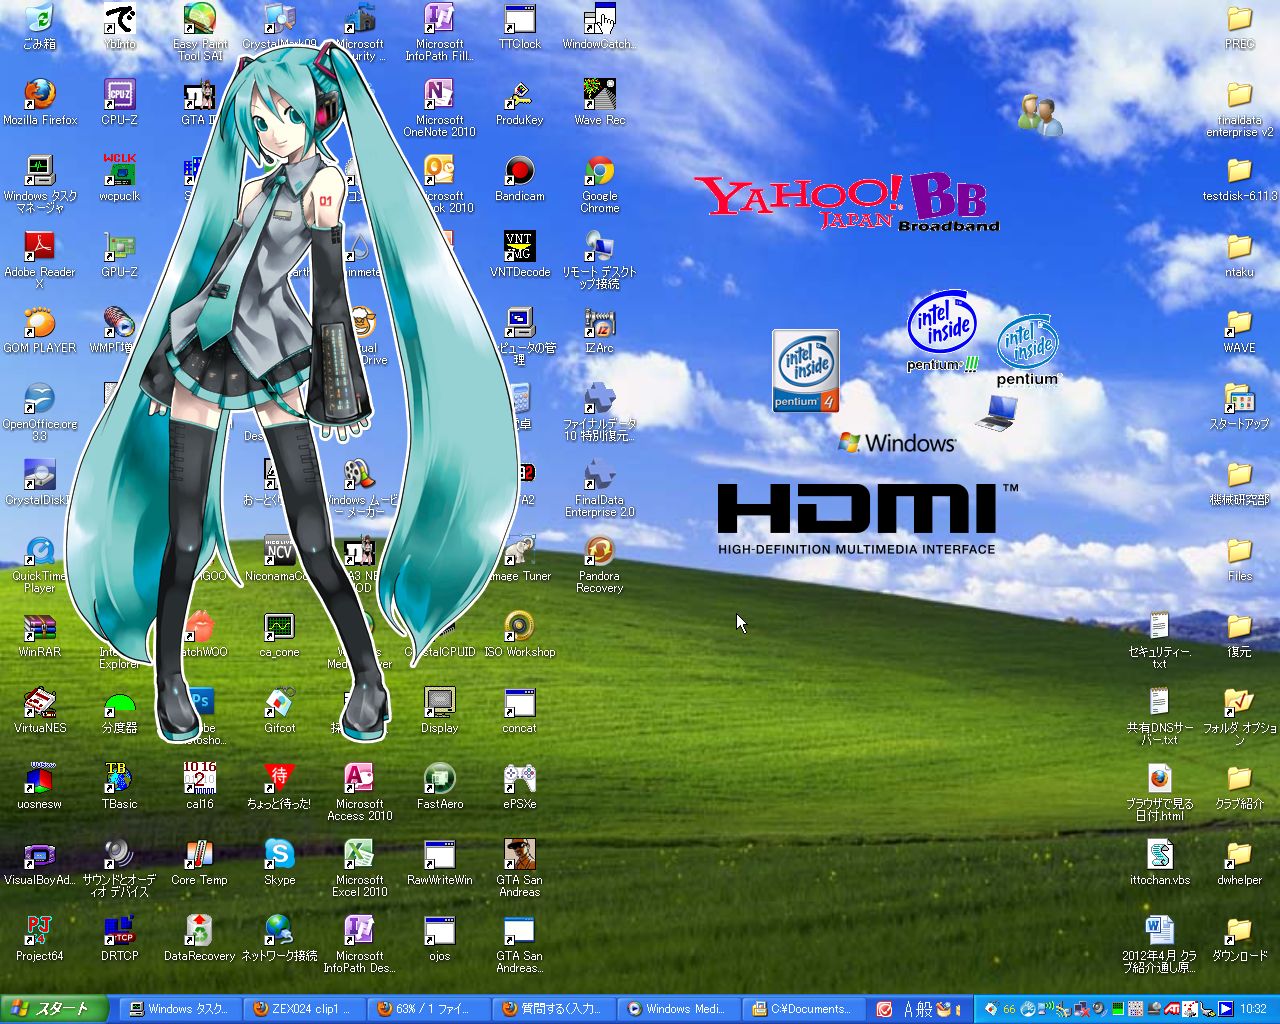The image size is (1280, 1024).
Task: Select the finaldata enterprise v2 folder
Action: [x=1240, y=108]
